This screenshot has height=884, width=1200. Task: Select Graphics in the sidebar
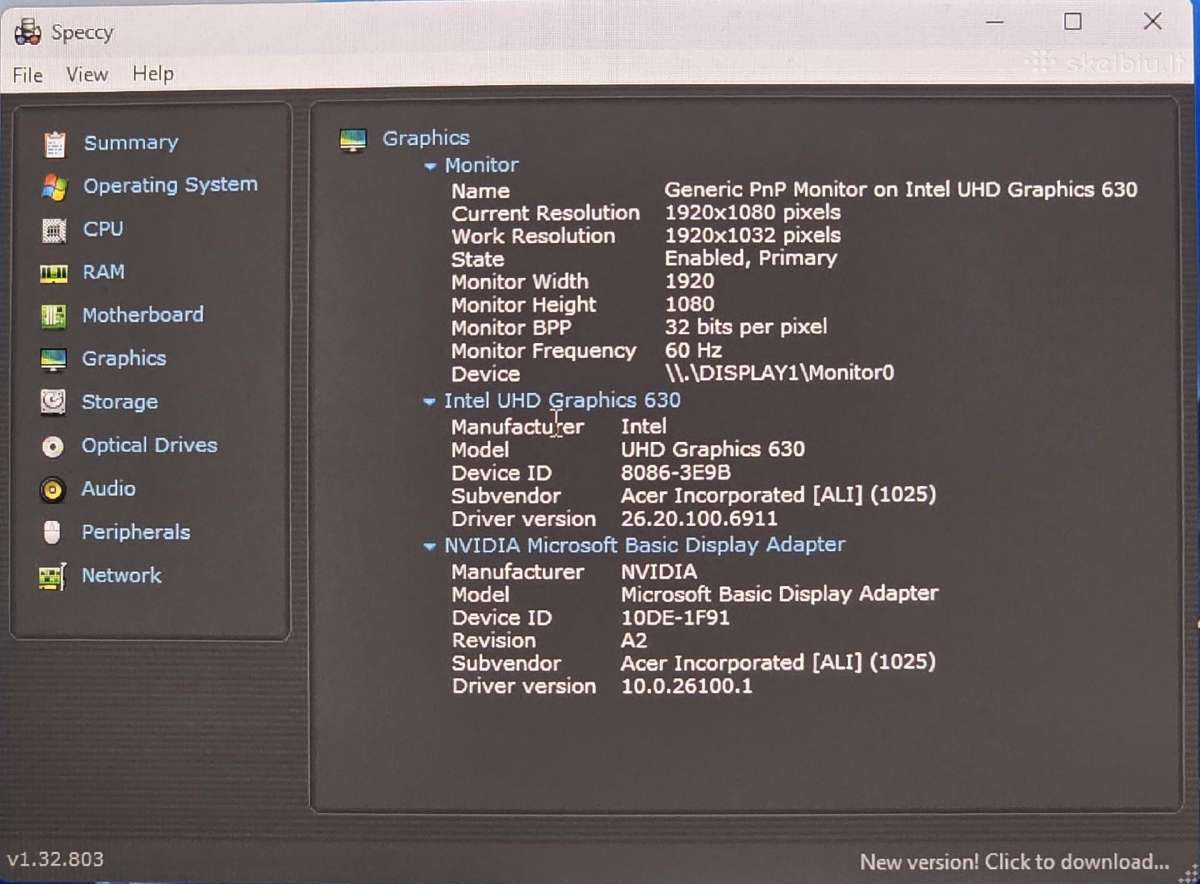124,358
